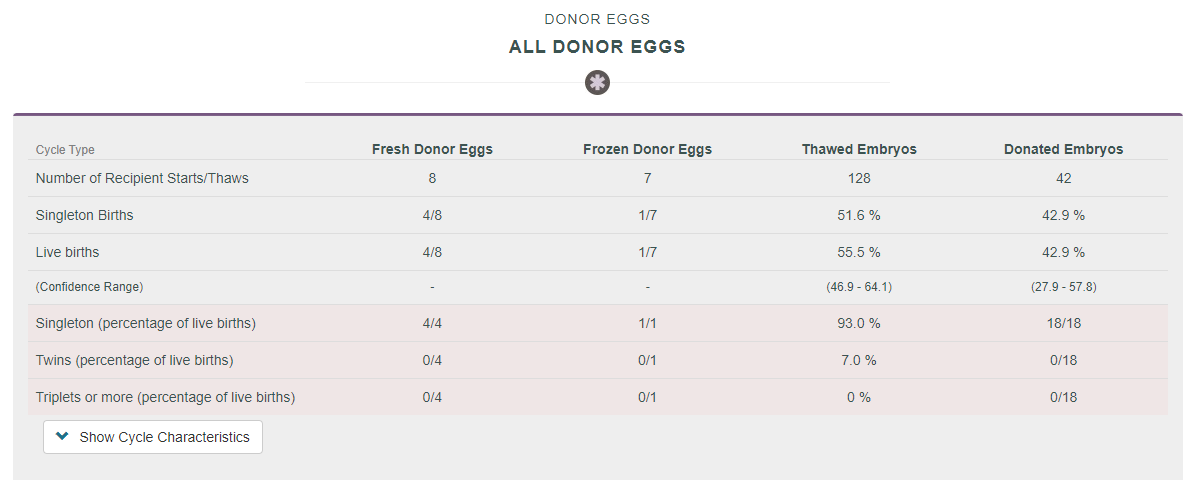Click the 55.5 % Thawed Embryos live births value
This screenshot has width=1197, height=491.
(x=859, y=252)
